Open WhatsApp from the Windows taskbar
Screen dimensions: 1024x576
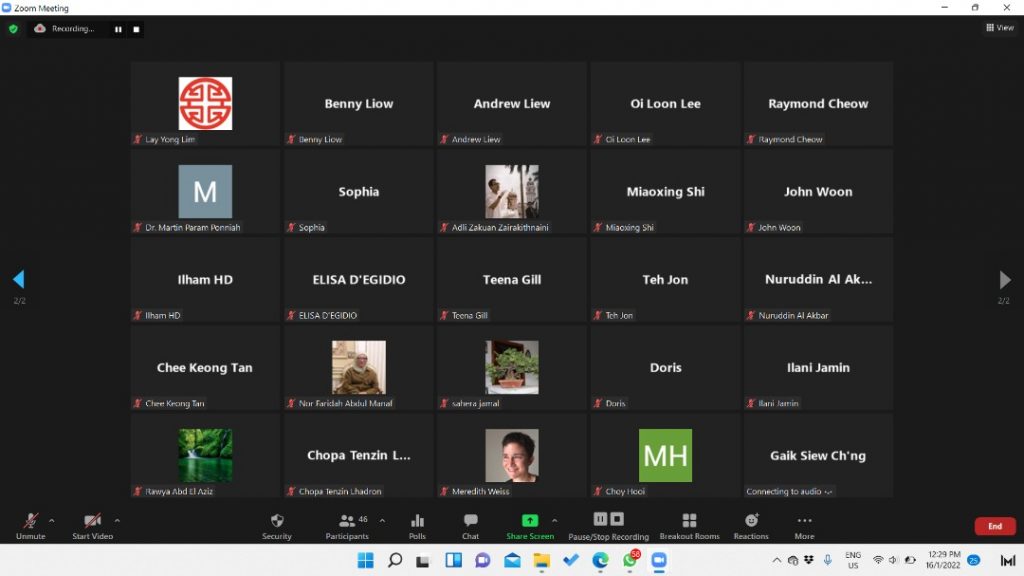pyautogui.click(x=630, y=560)
